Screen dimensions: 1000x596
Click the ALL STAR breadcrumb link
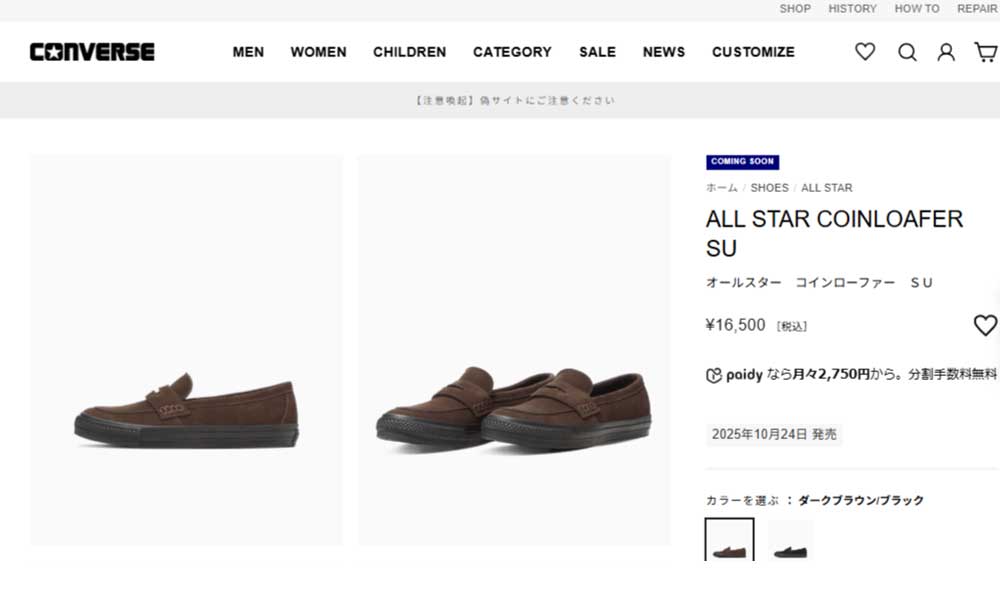pos(827,188)
